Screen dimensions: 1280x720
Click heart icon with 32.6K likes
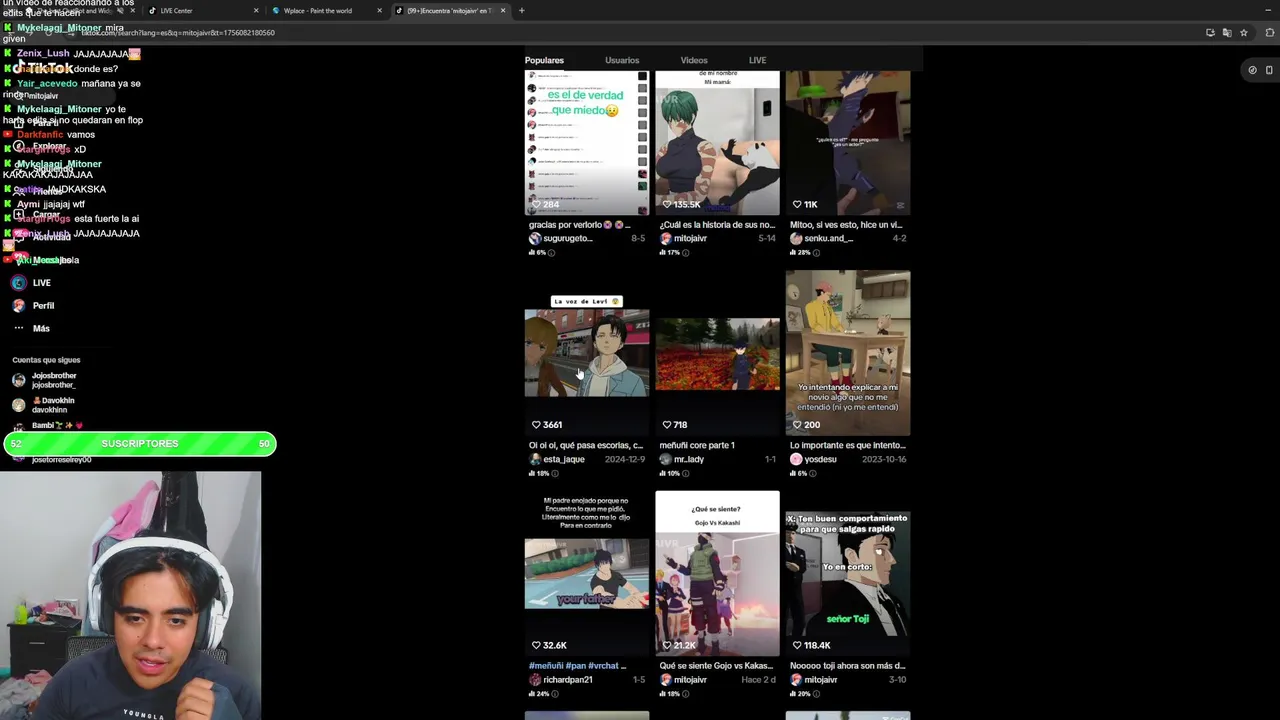point(536,645)
